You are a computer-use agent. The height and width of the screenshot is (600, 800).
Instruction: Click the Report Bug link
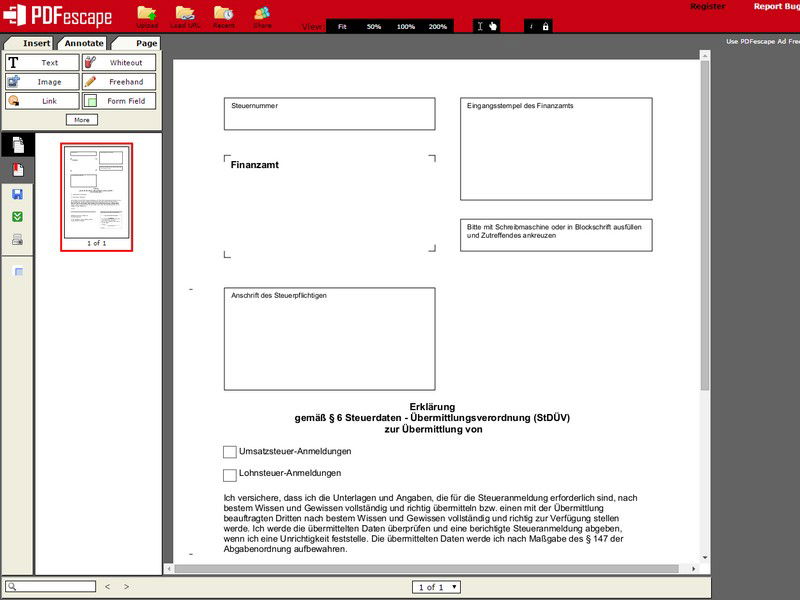pos(777,6)
